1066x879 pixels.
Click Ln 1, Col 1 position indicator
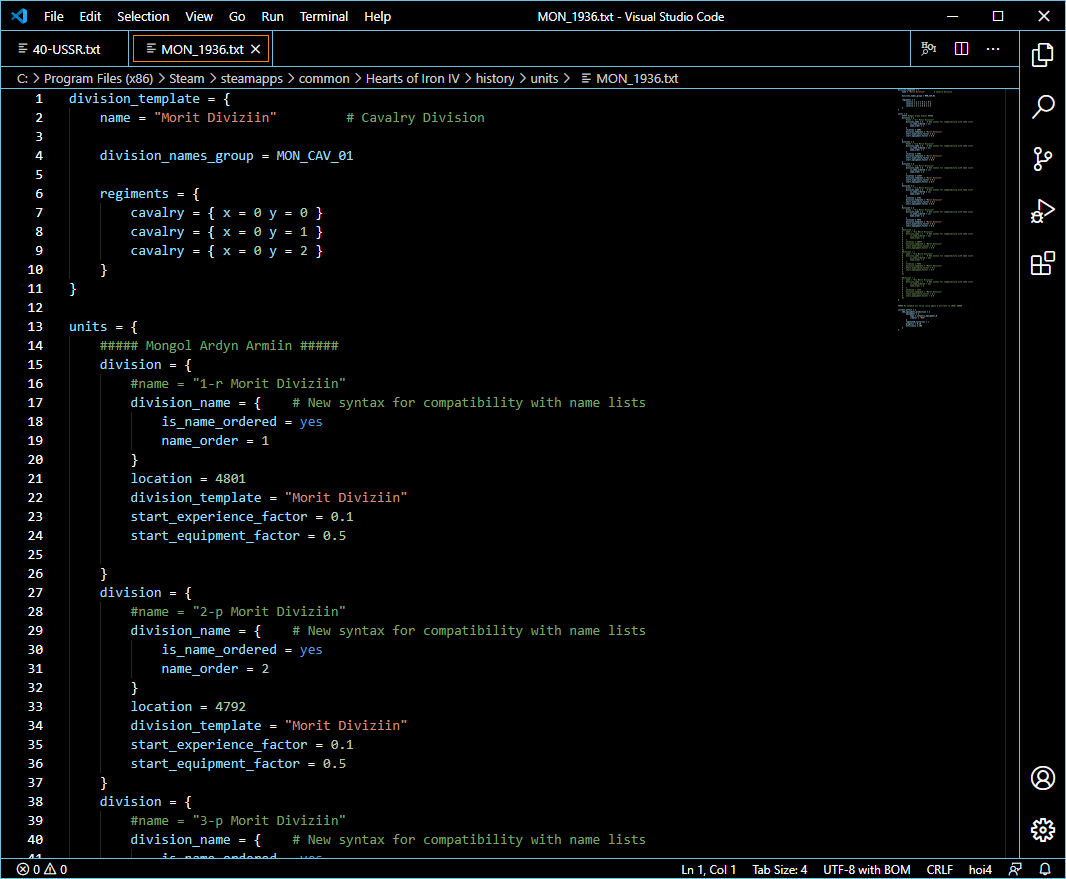click(x=708, y=869)
